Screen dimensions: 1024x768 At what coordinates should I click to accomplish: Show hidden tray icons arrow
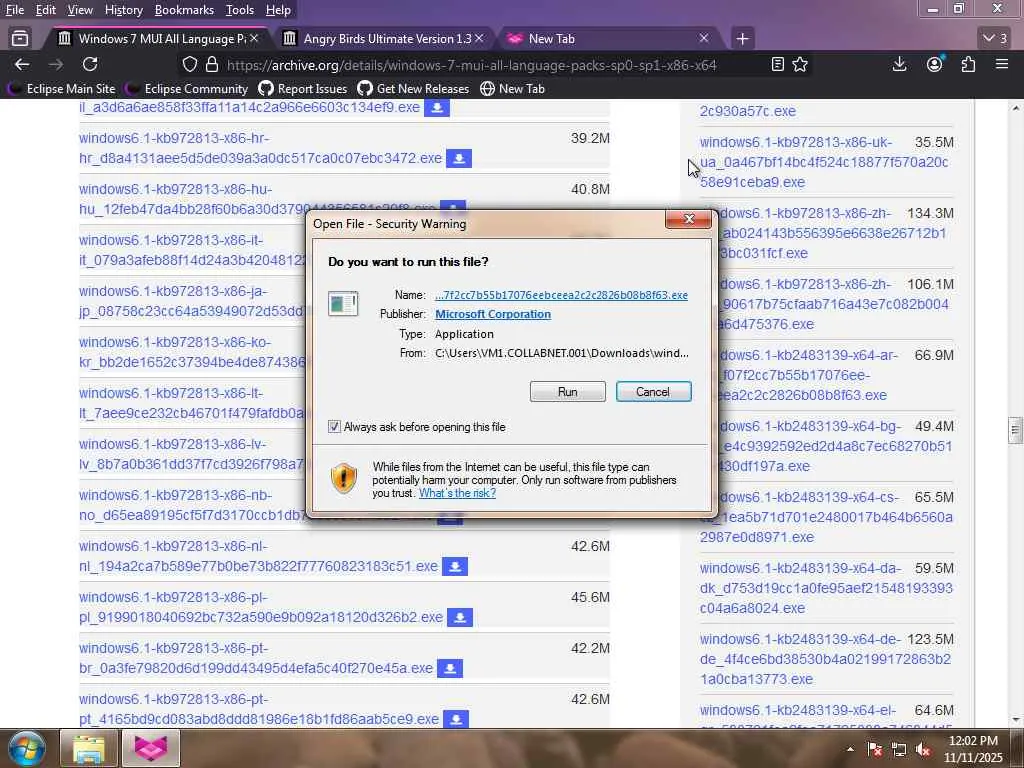850,749
